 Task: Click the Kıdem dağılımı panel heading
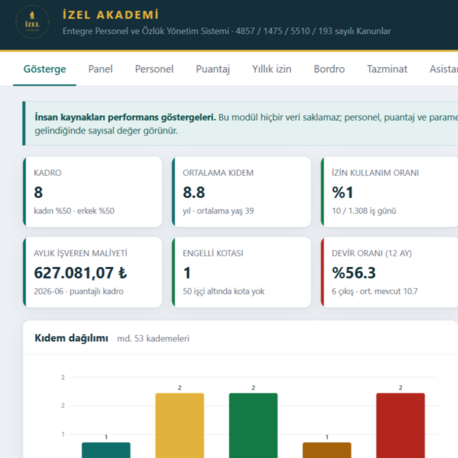coord(71,338)
